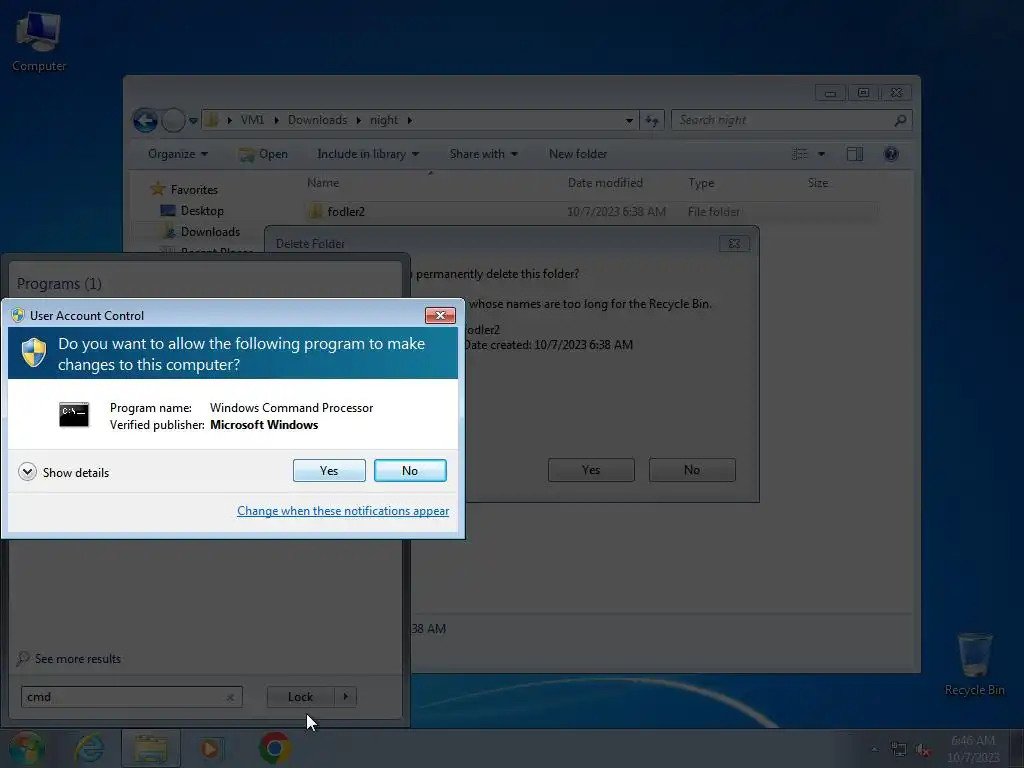The image size is (1024, 768).
Task: Expand Show details chevron in UAC dialog
Action: point(27,472)
